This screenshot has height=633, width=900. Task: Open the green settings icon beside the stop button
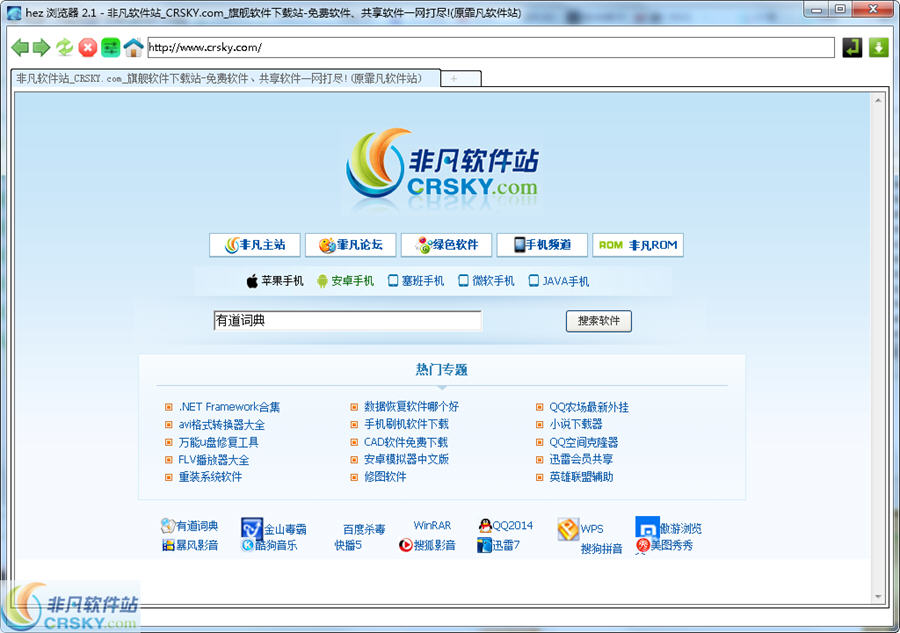[x=110, y=47]
